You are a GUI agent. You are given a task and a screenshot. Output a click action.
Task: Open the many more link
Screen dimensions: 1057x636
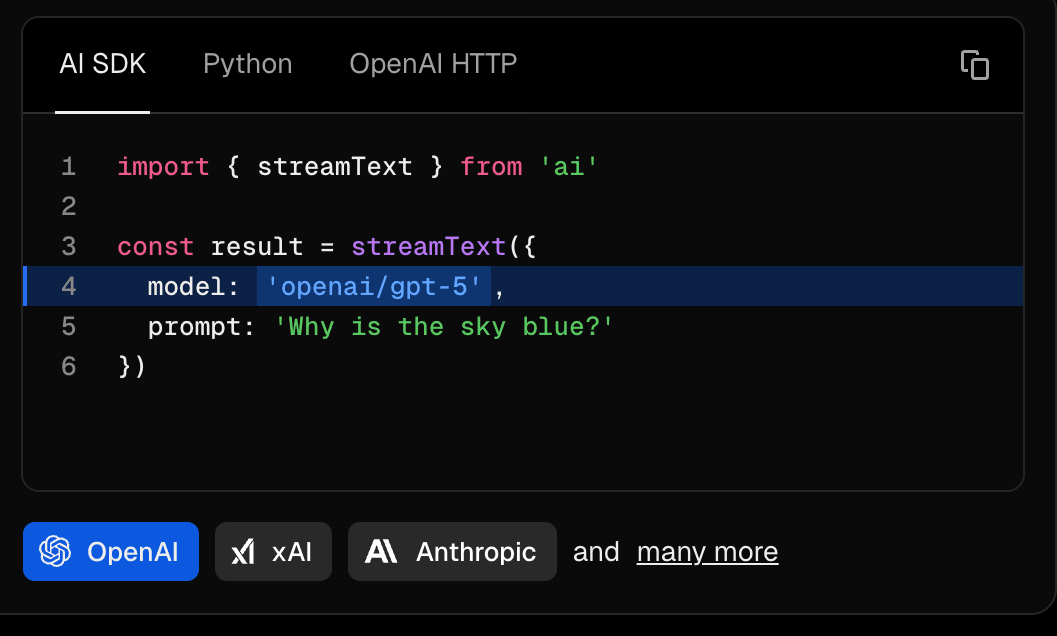click(707, 552)
